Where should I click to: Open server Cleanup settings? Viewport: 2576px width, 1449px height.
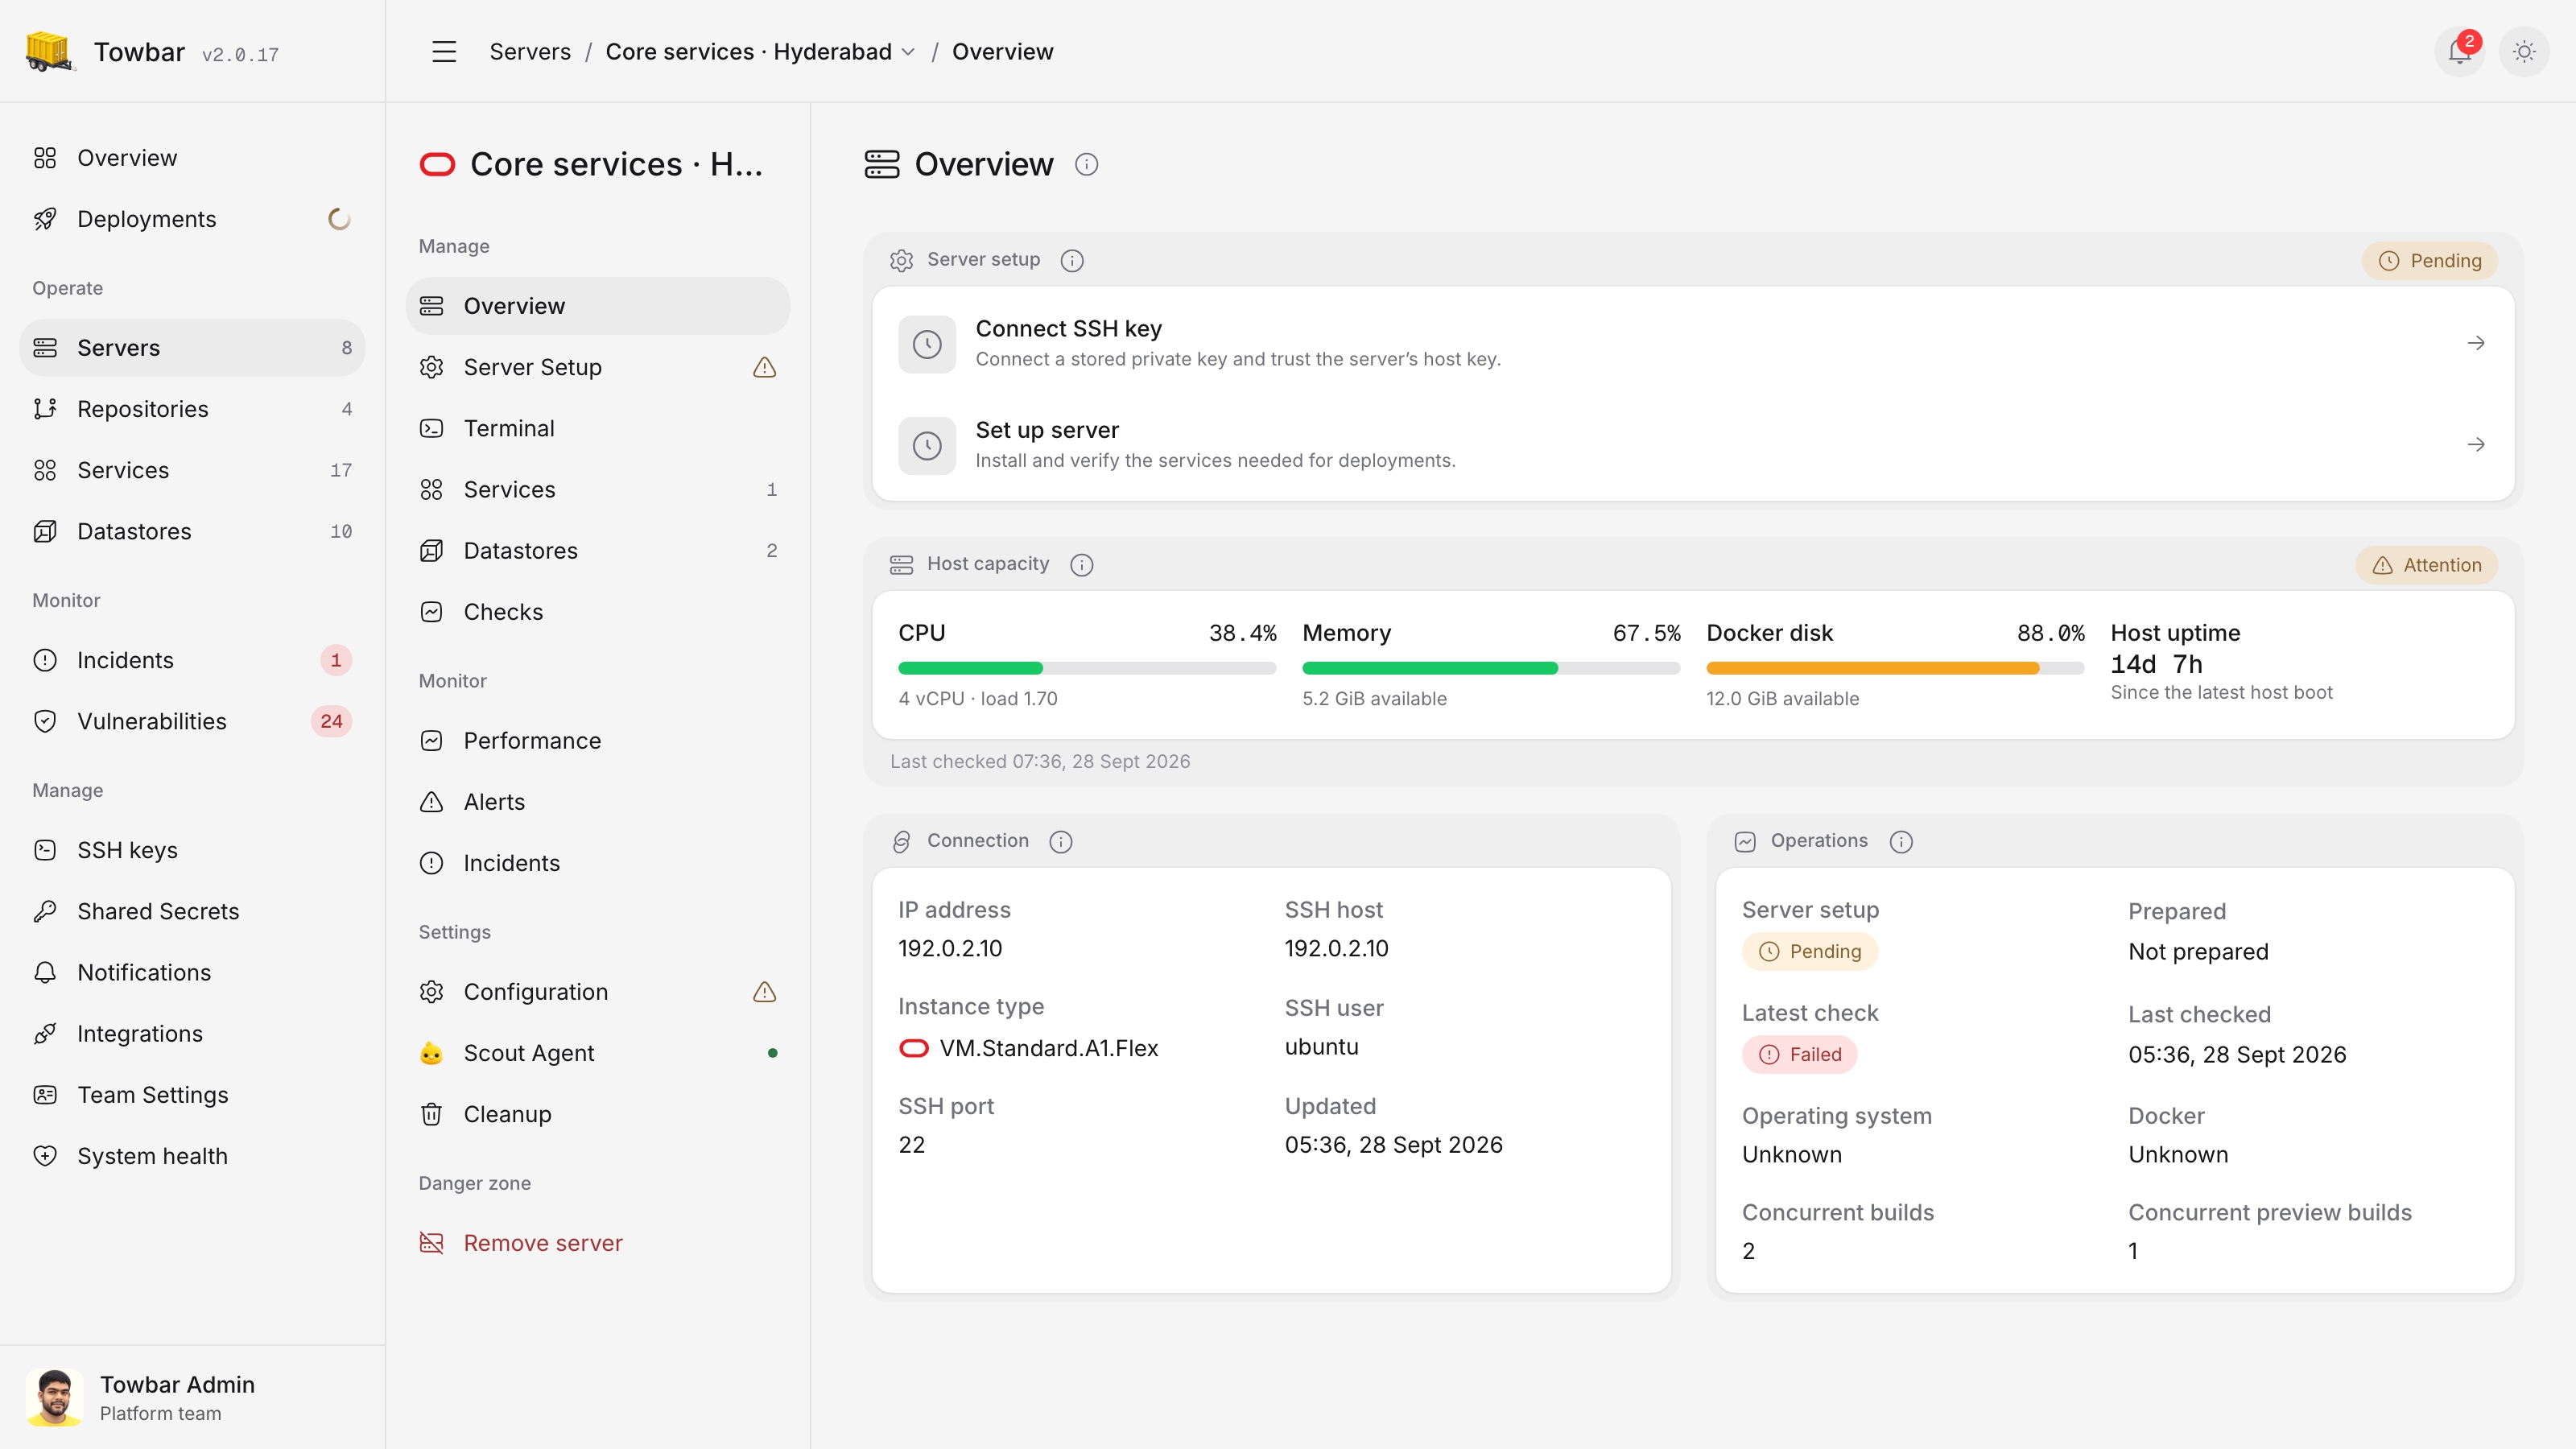(598, 1114)
